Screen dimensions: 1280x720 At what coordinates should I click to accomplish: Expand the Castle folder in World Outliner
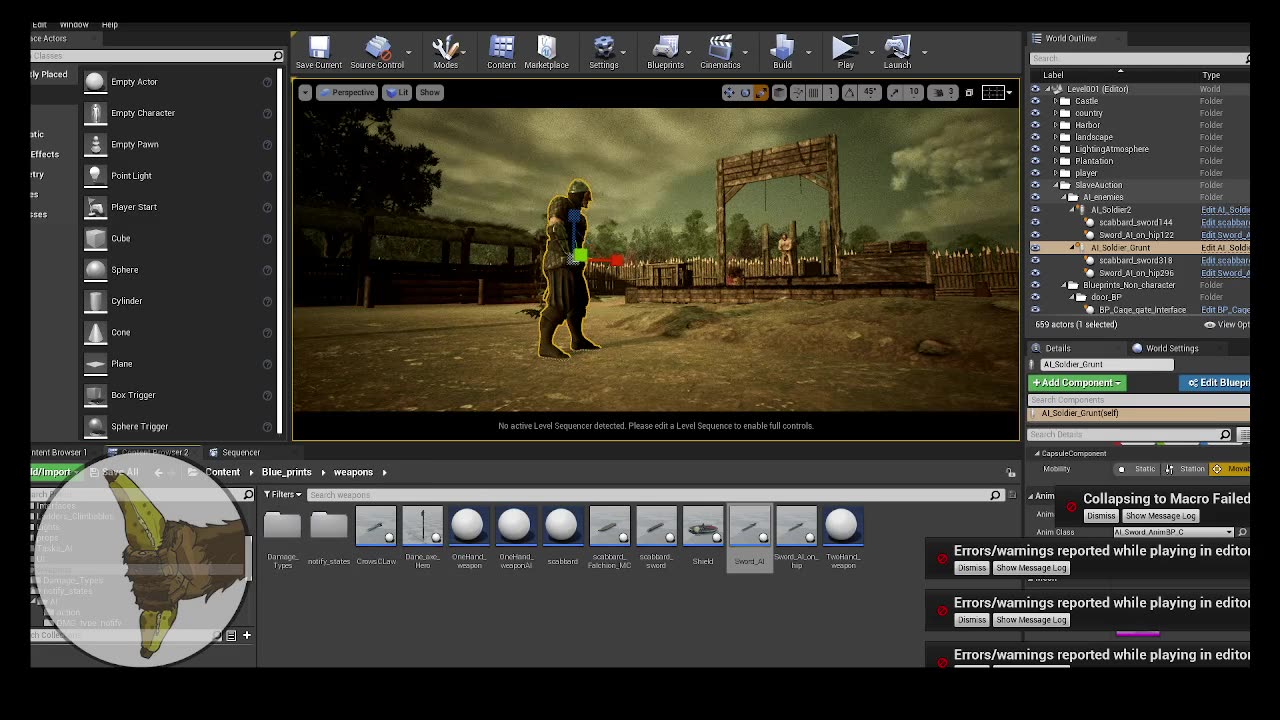[x=1055, y=101]
